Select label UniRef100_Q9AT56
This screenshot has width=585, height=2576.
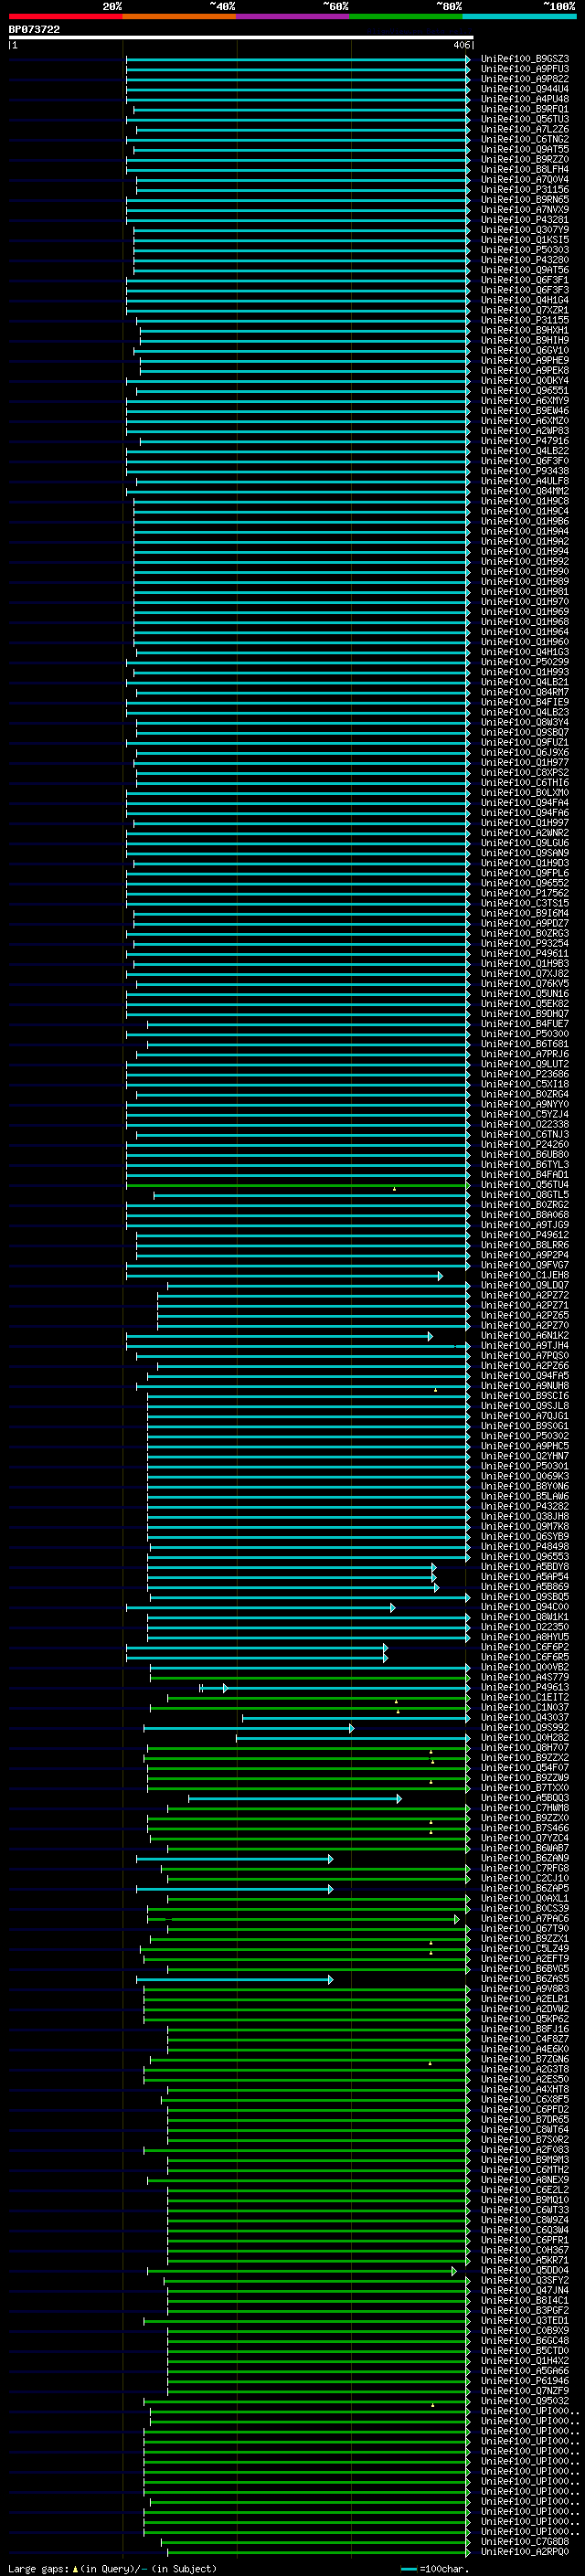click(x=525, y=270)
